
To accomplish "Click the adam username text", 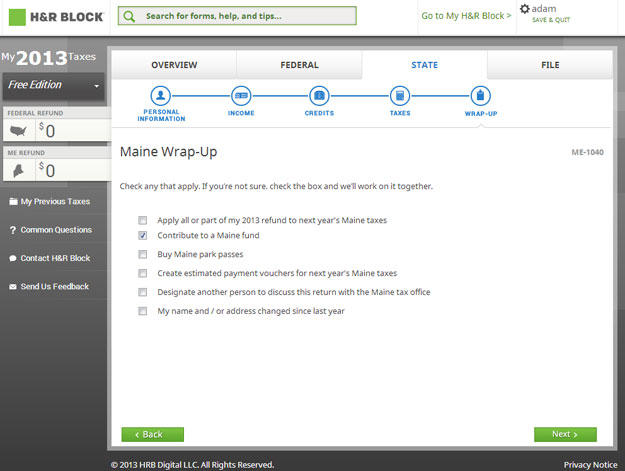I will click(544, 9).
